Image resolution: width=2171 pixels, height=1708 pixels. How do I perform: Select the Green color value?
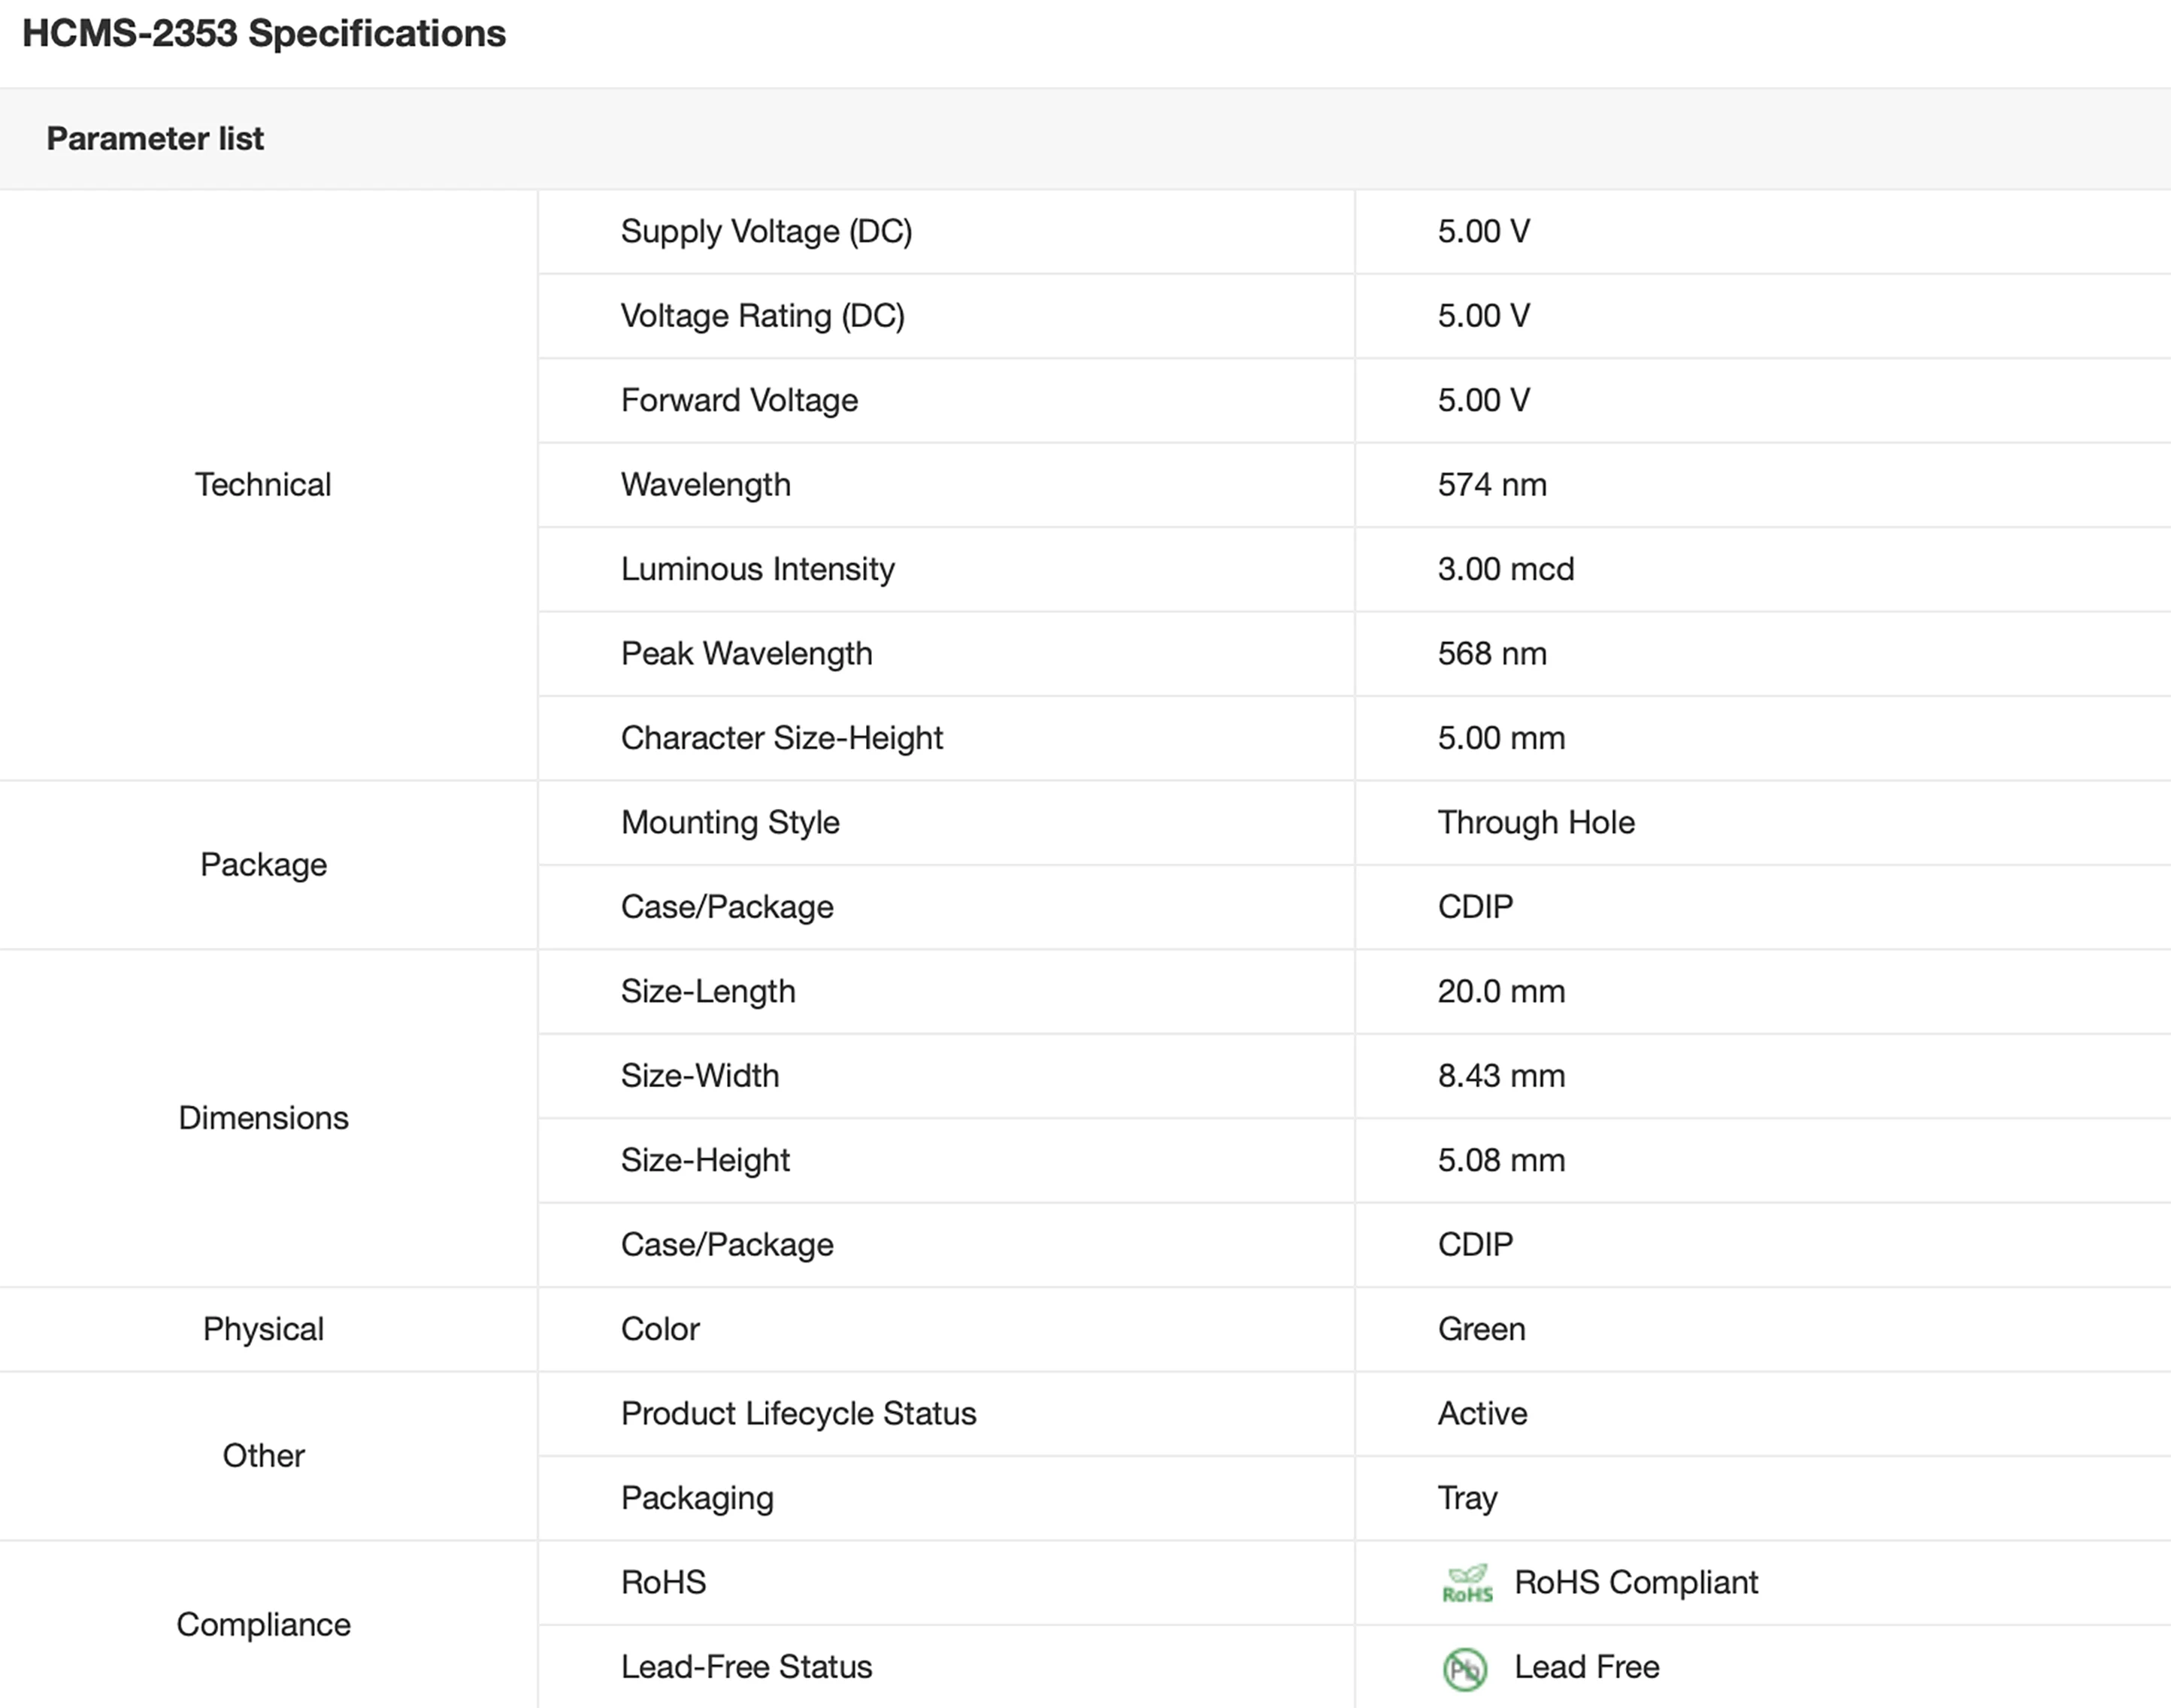coord(1481,1329)
